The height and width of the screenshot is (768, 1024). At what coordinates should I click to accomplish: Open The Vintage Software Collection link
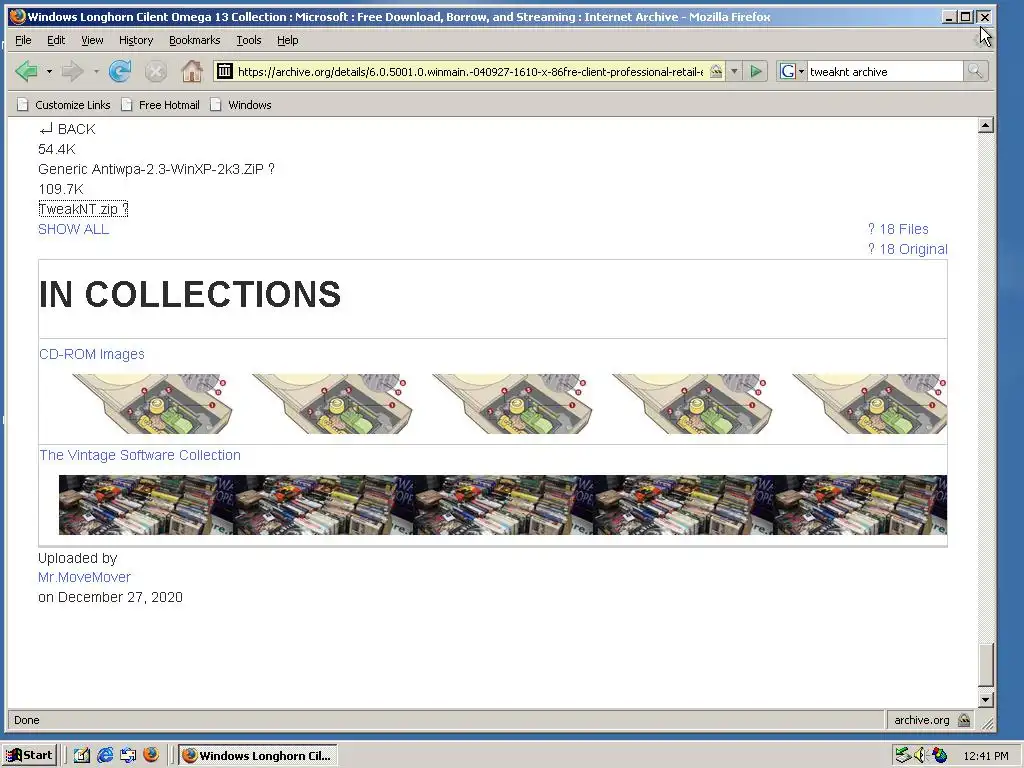tap(140, 455)
